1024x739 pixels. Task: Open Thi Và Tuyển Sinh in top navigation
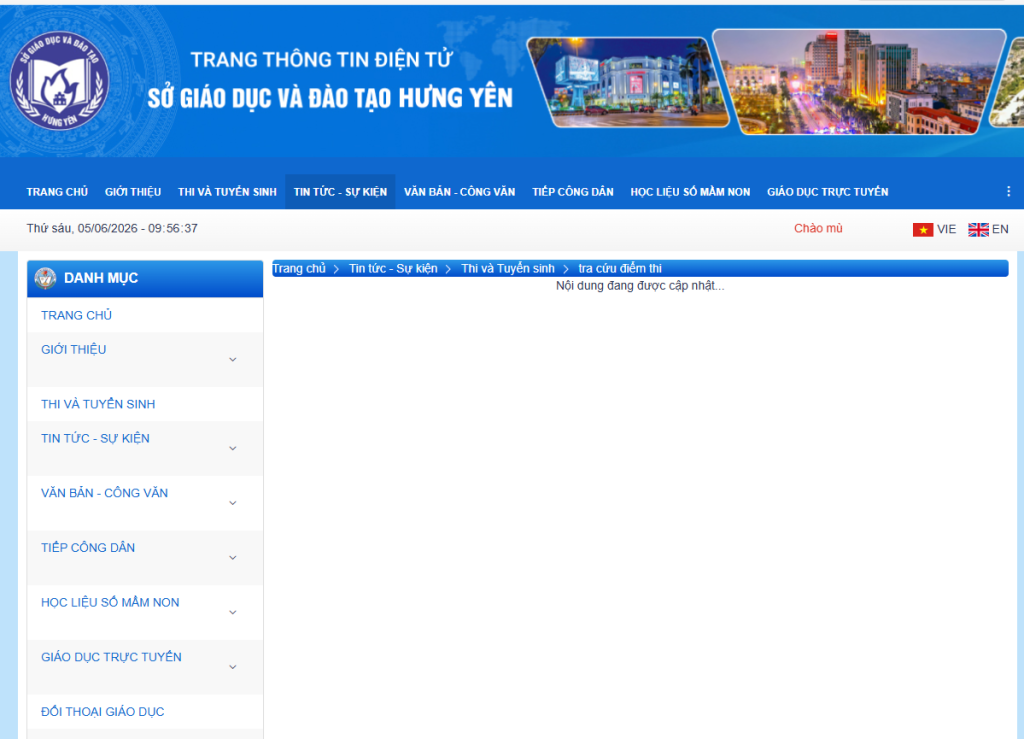(227, 192)
